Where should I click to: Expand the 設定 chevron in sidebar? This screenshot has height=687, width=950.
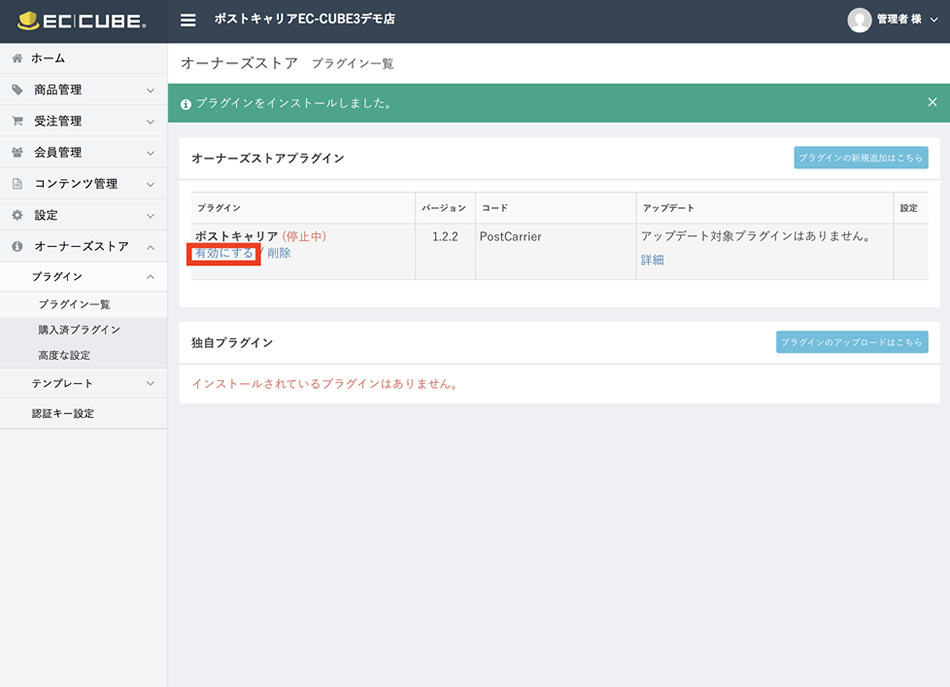click(150, 216)
